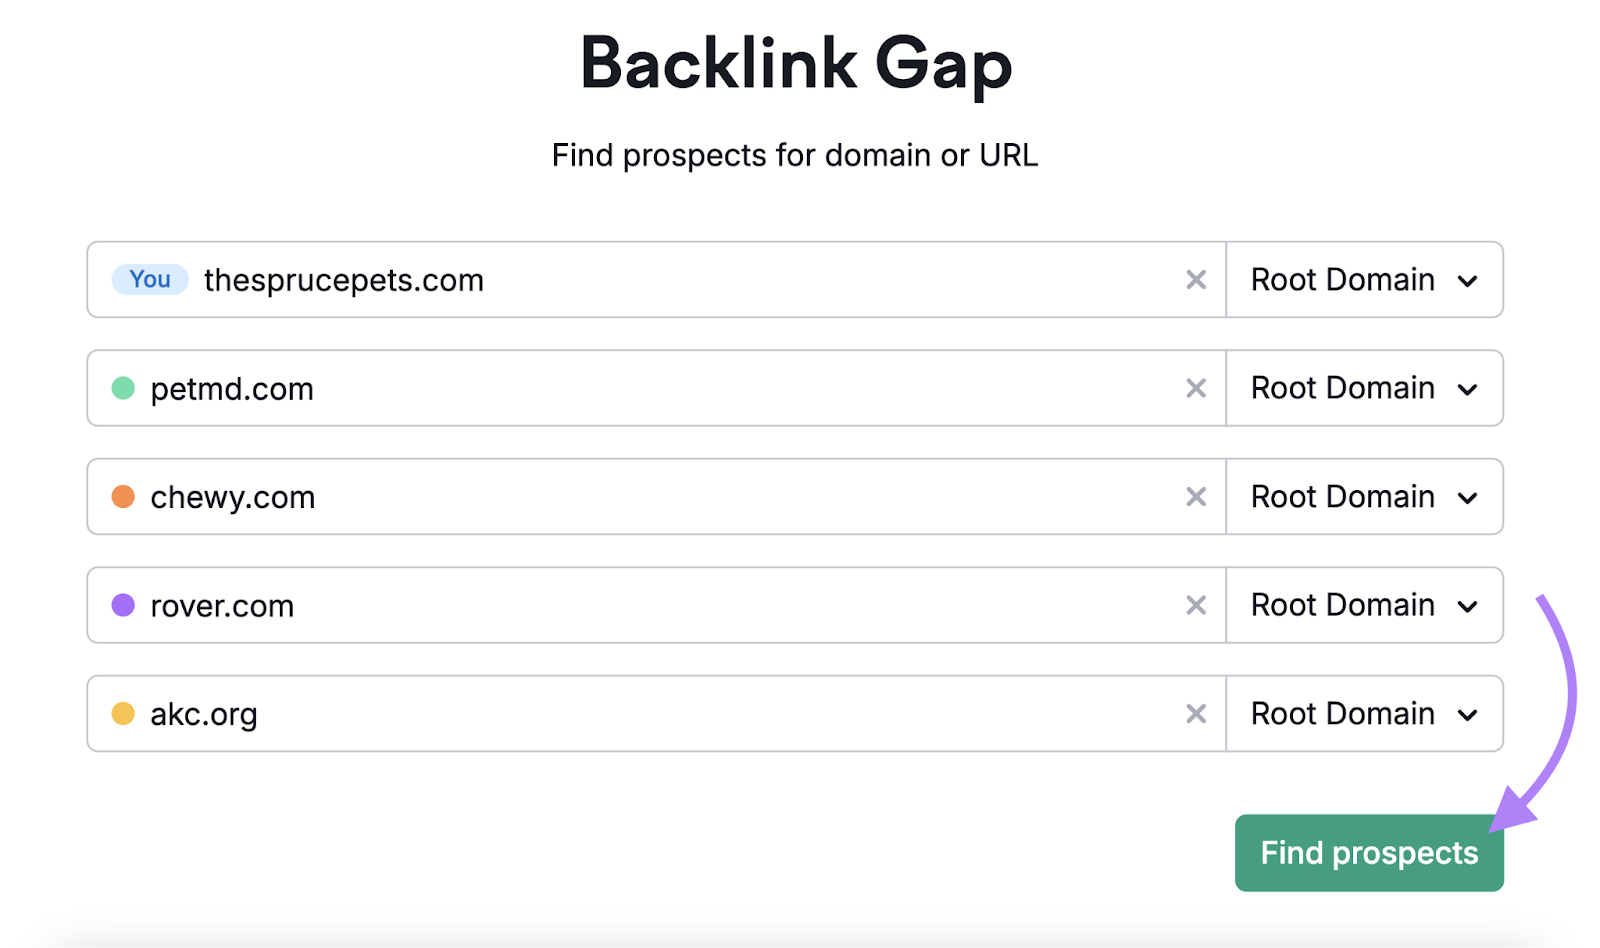The width and height of the screenshot is (1600, 948).
Task: Clear the thesprucepets.com field
Action: (1195, 280)
